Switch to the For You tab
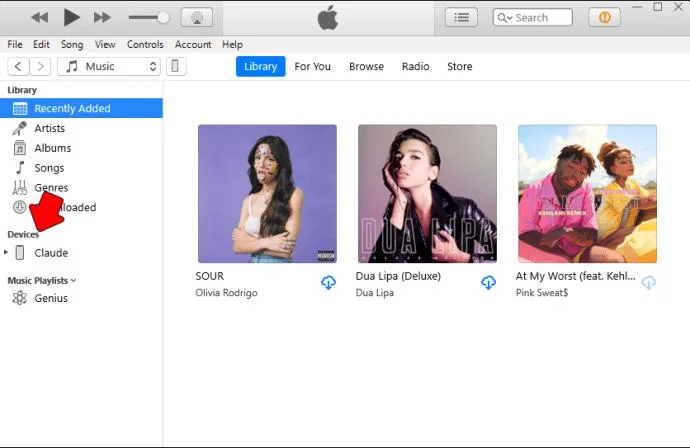690x448 pixels. (312, 66)
